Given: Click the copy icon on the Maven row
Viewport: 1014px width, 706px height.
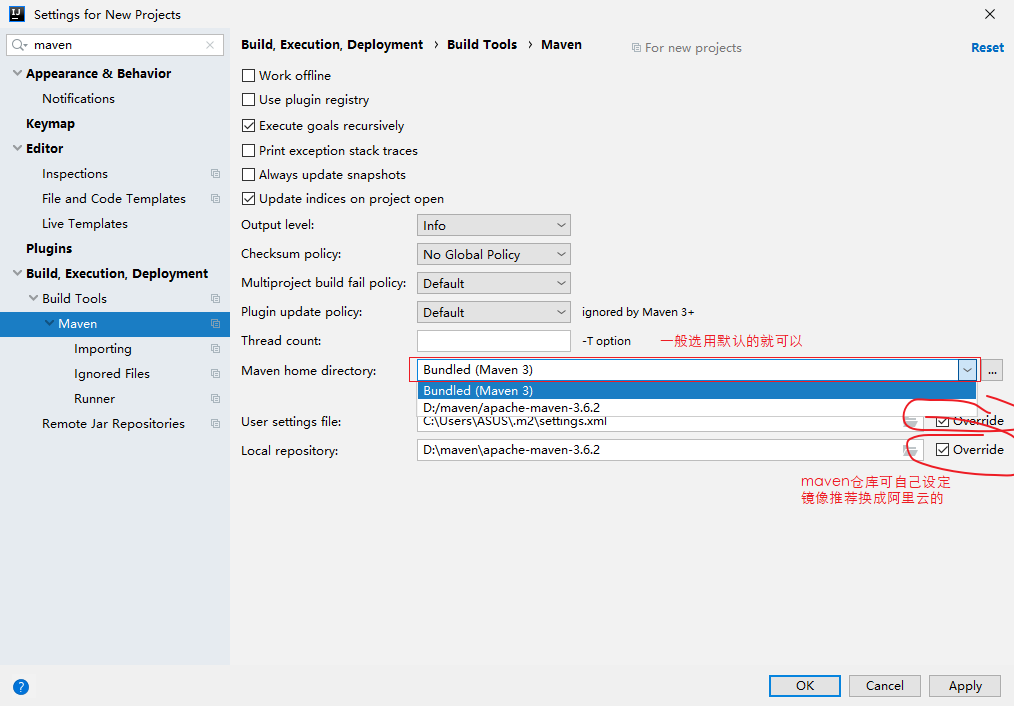Looking at the screenshot, I should pyautogui.click(x=215, y=323).
